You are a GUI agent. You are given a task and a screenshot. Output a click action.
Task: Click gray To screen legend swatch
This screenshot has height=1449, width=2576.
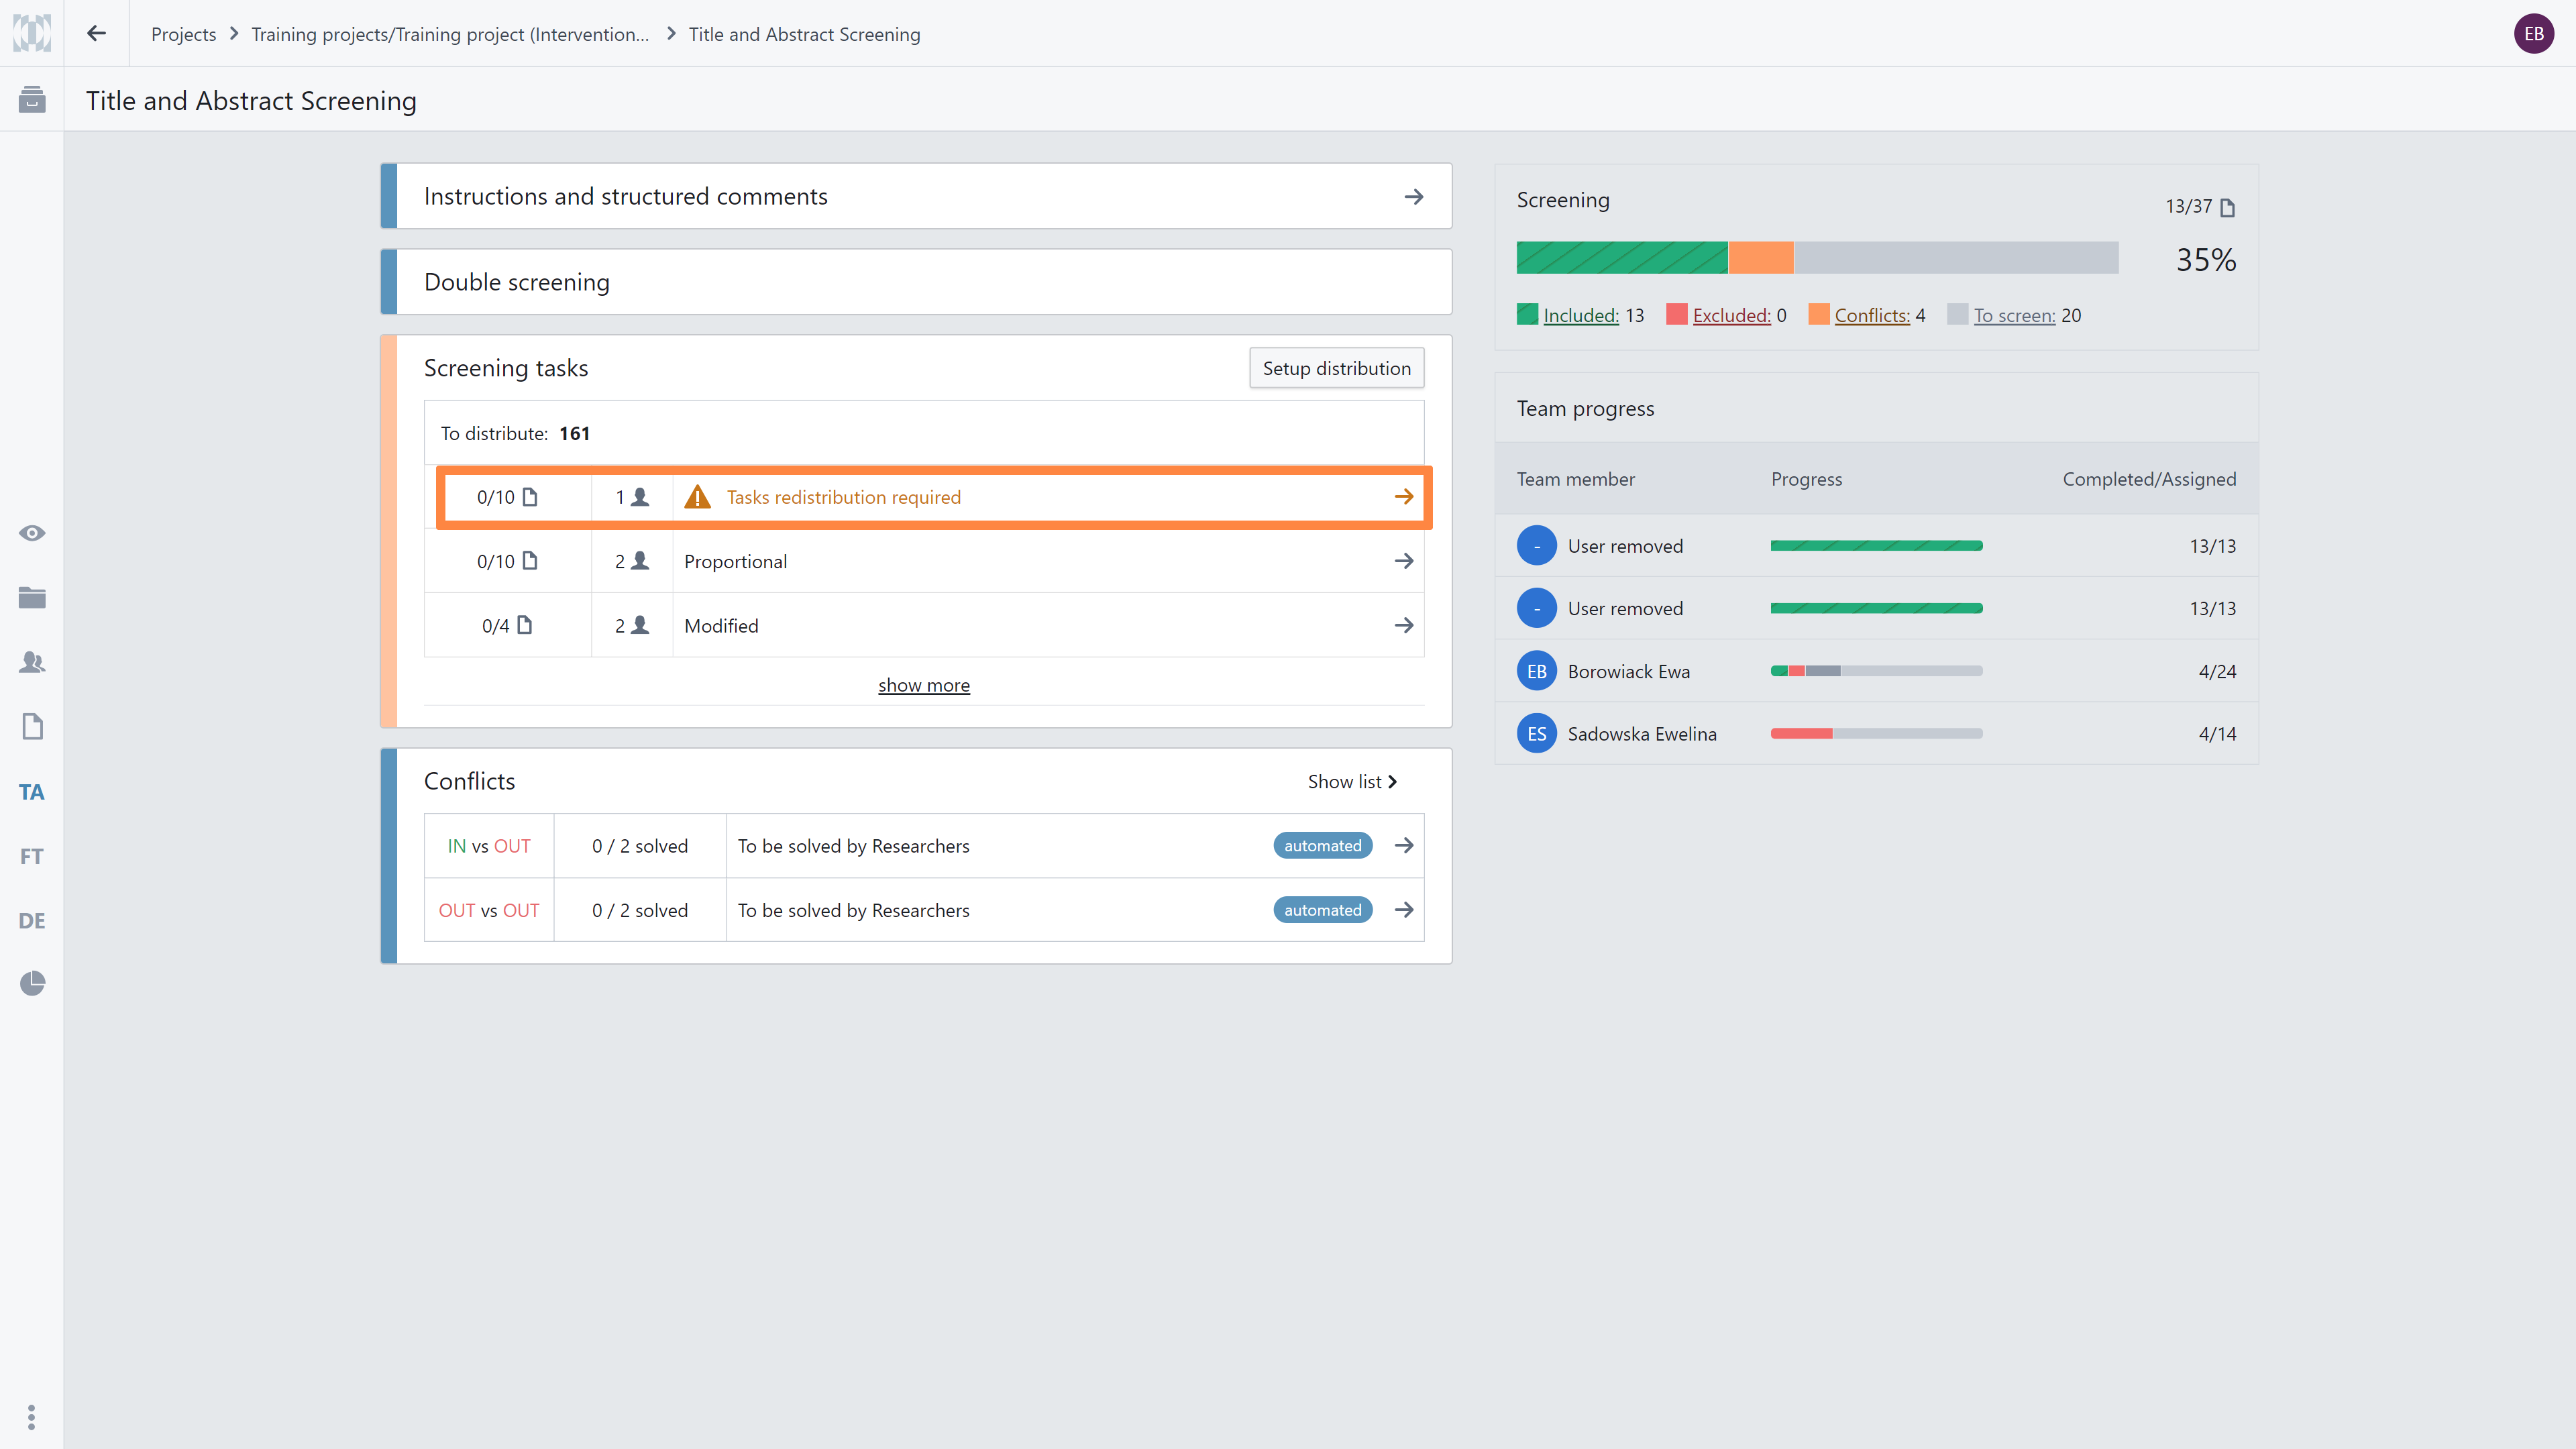pos(1958,314)
